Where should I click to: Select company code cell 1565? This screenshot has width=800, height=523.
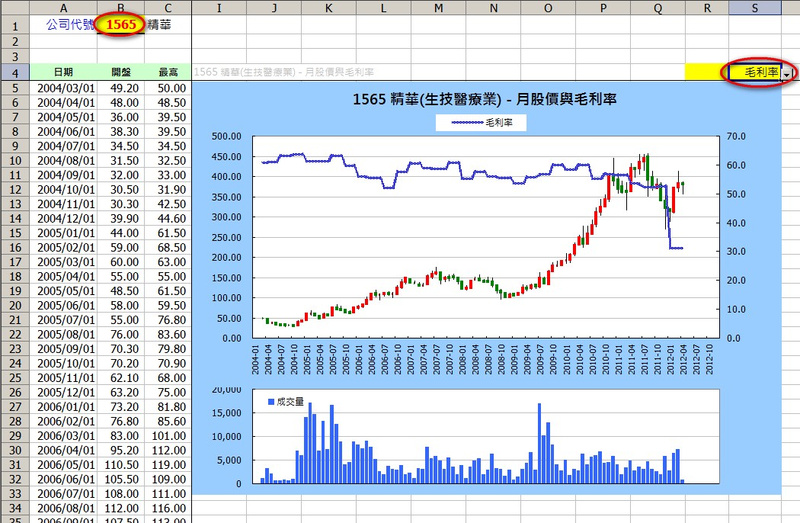click(121, 24)
